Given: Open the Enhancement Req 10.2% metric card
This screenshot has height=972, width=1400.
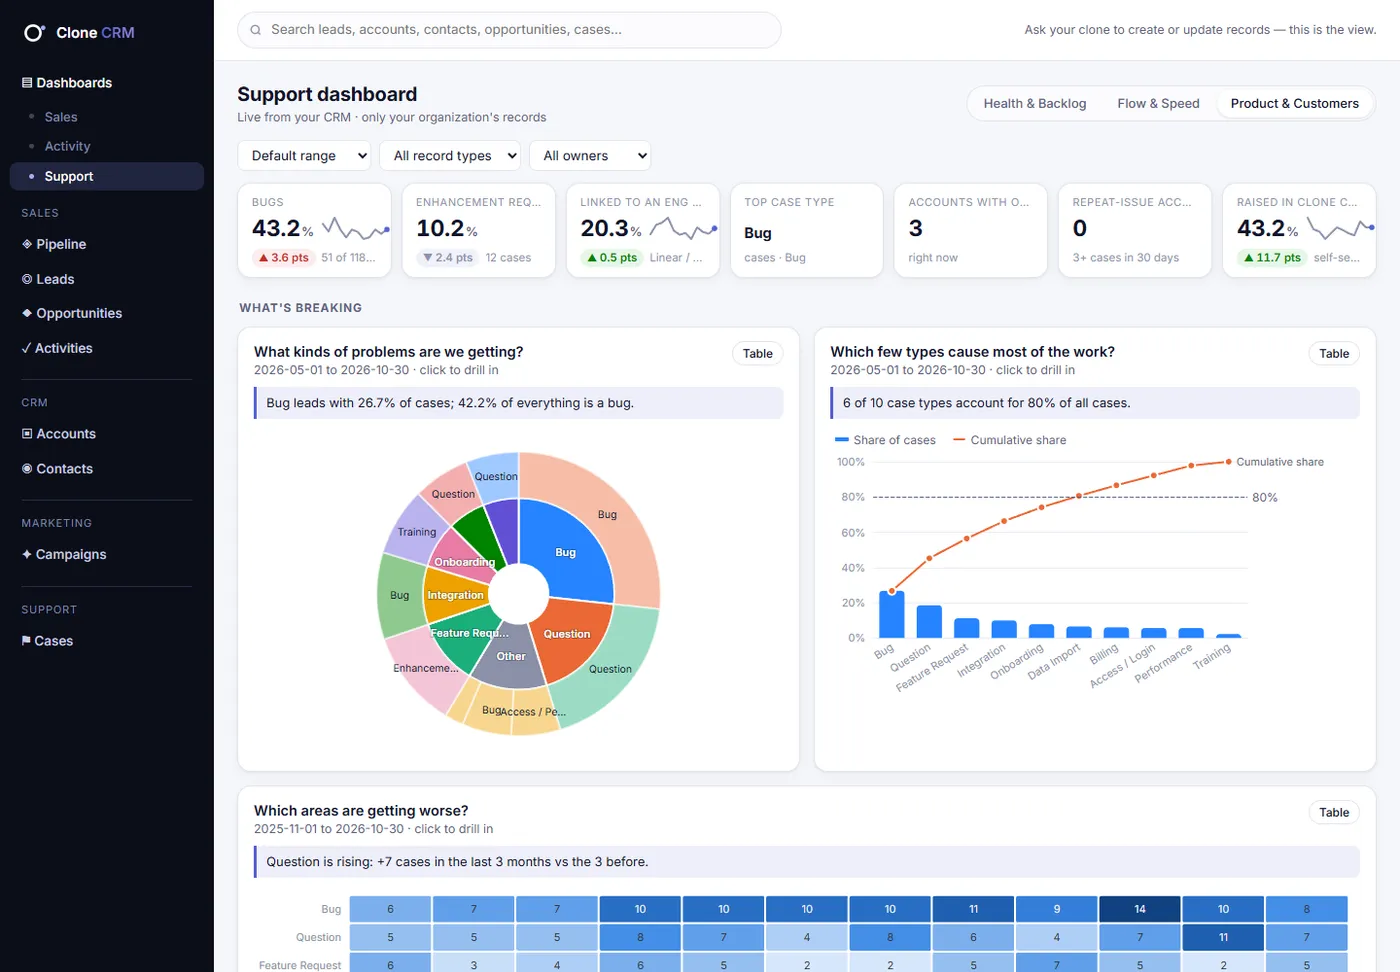Looking at the screenshot, I should point(478,230).
